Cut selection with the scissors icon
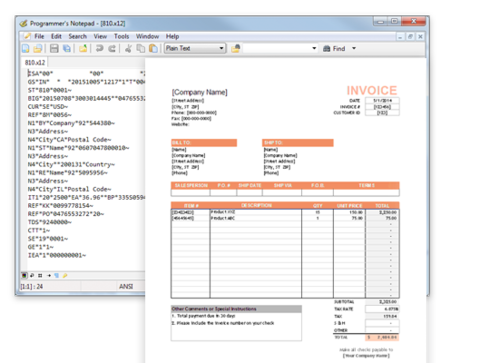 pos(128,49)
